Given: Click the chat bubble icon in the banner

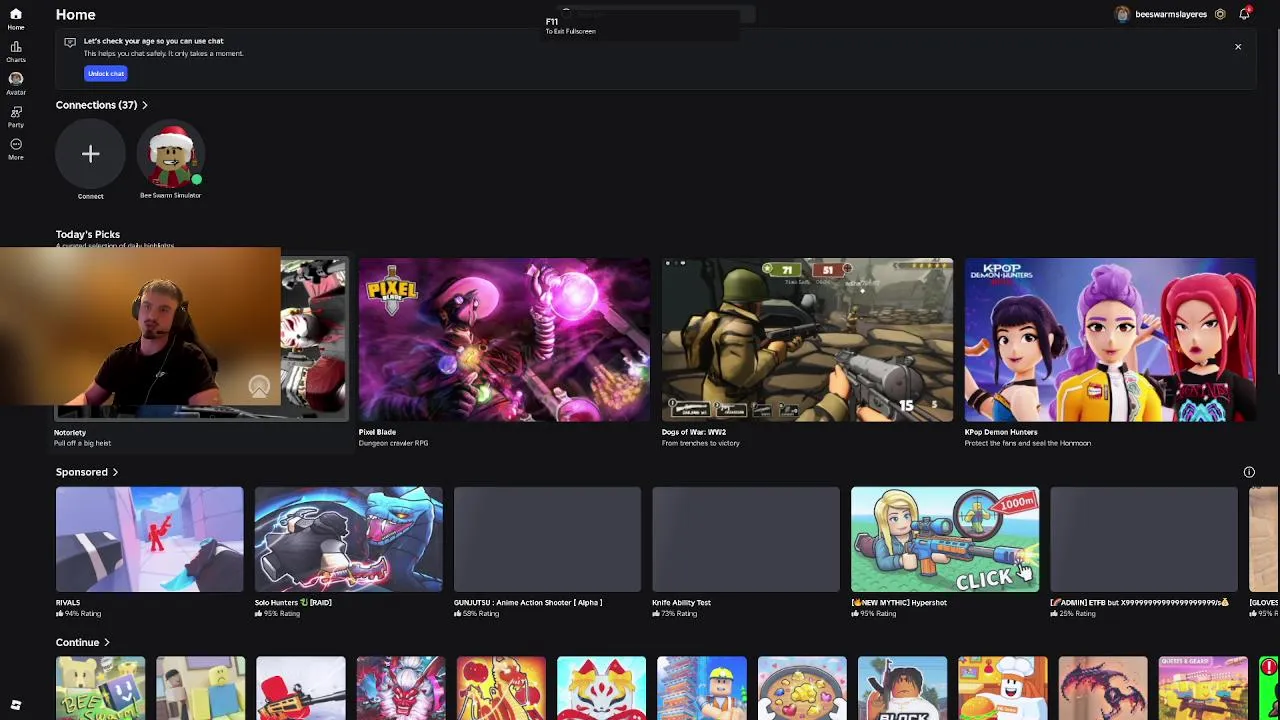Looking at the screenshot, I should [x=70, y=43].
